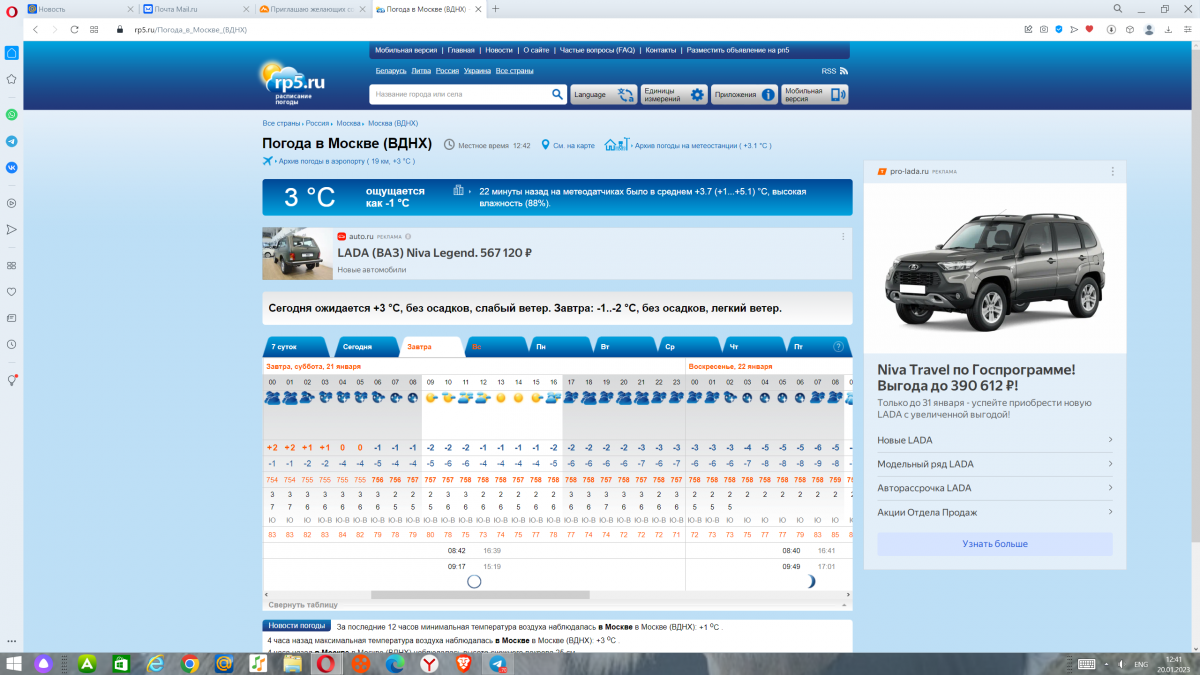Open Easy Setup sliders icon

click(1187, 29)
